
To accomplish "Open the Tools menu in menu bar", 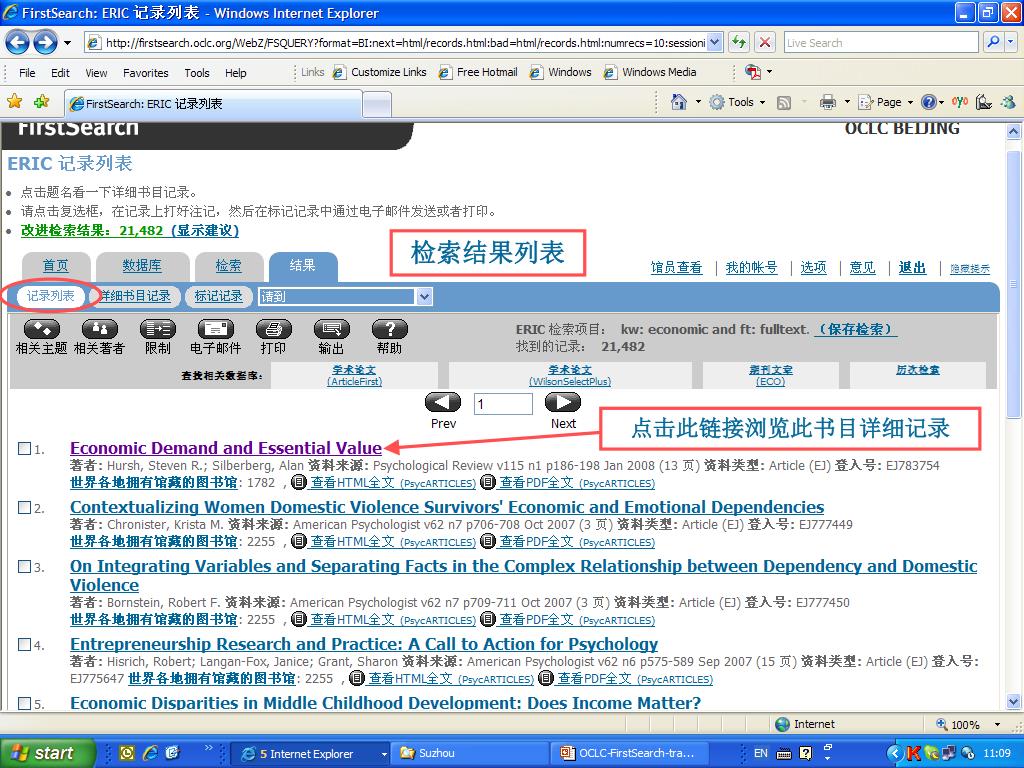I will tap(197, 72).
